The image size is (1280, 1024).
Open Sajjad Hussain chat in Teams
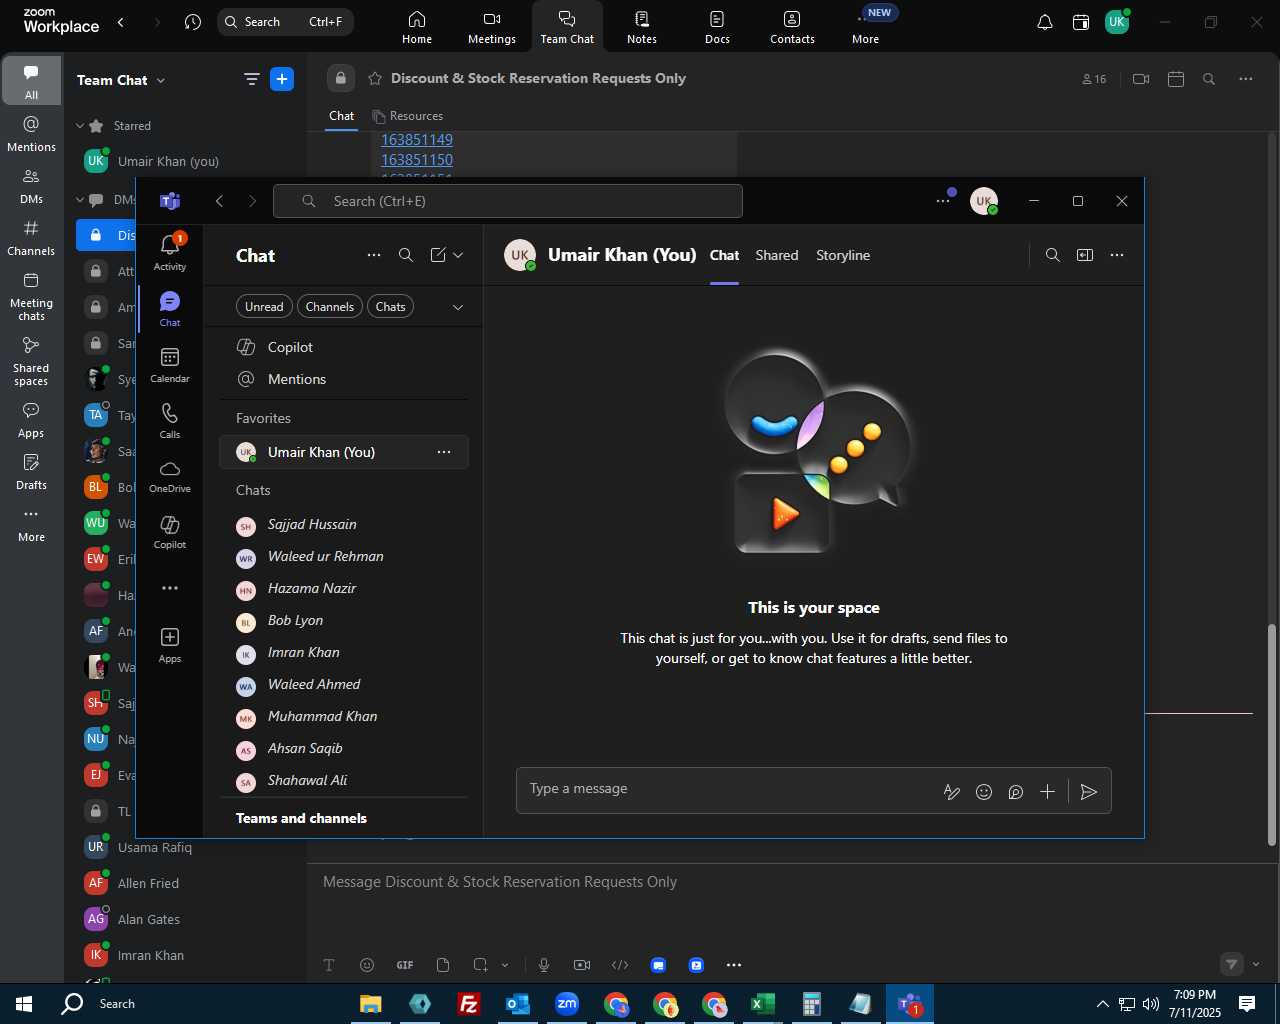(x=344, y=524)
